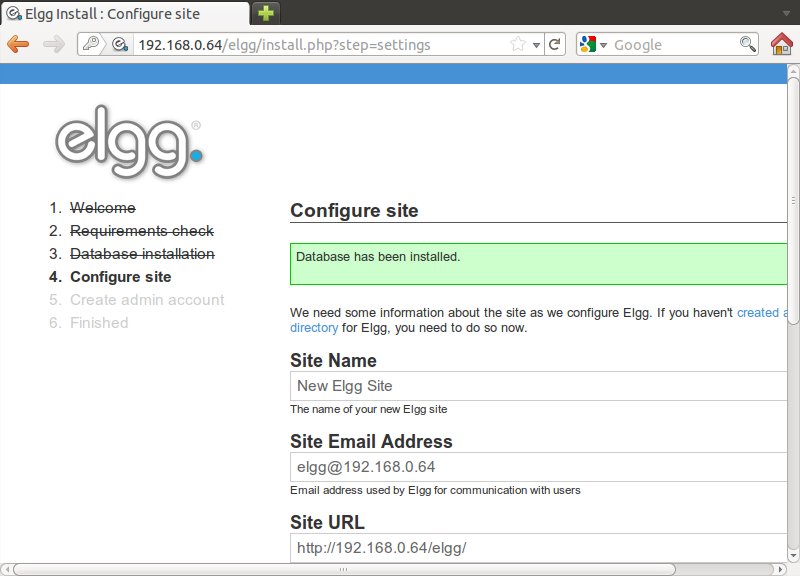Click the horizontal scrollbar thumb
This screenshot has height=576, width=800.
pyautogui.click(x=344, y=569)
